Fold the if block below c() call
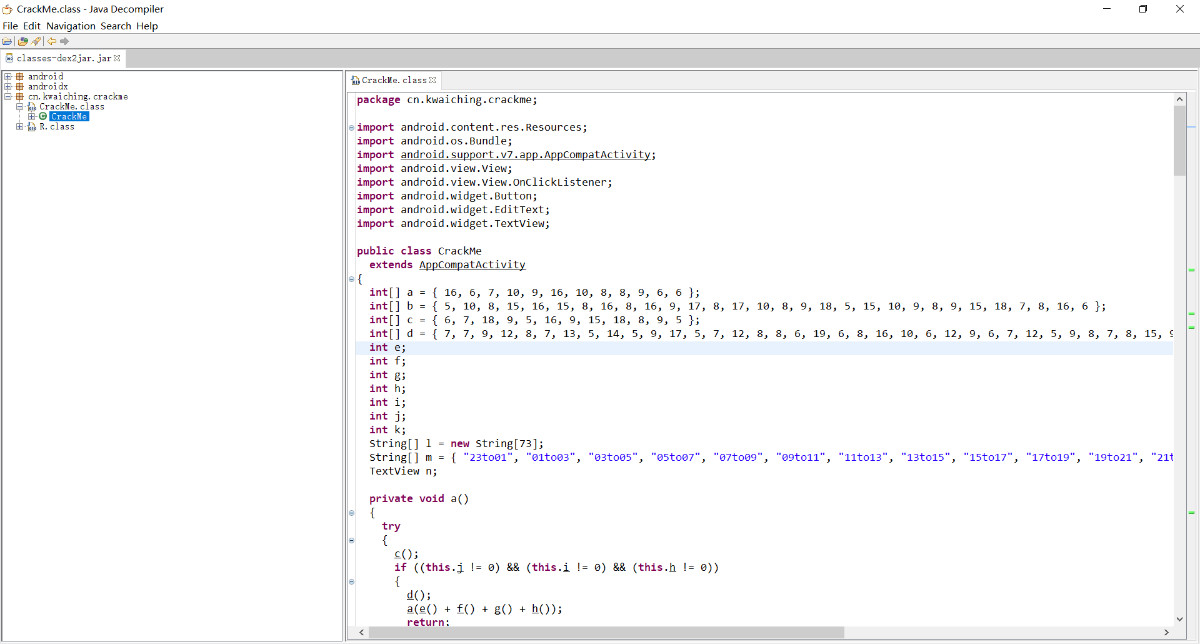The height and width of the screenshot is (644, 1200). 351,581
